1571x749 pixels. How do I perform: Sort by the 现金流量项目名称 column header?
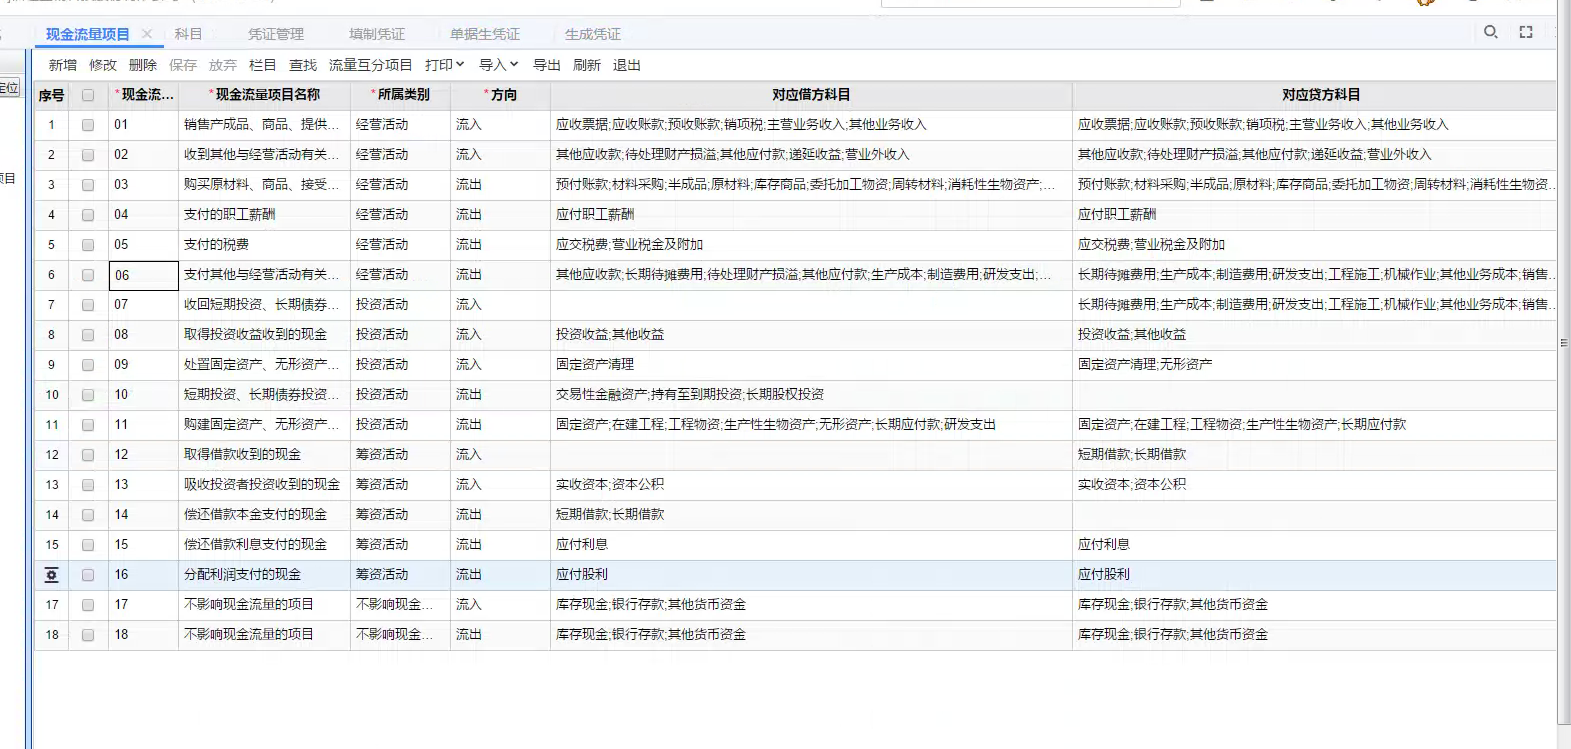click(265, 95)
